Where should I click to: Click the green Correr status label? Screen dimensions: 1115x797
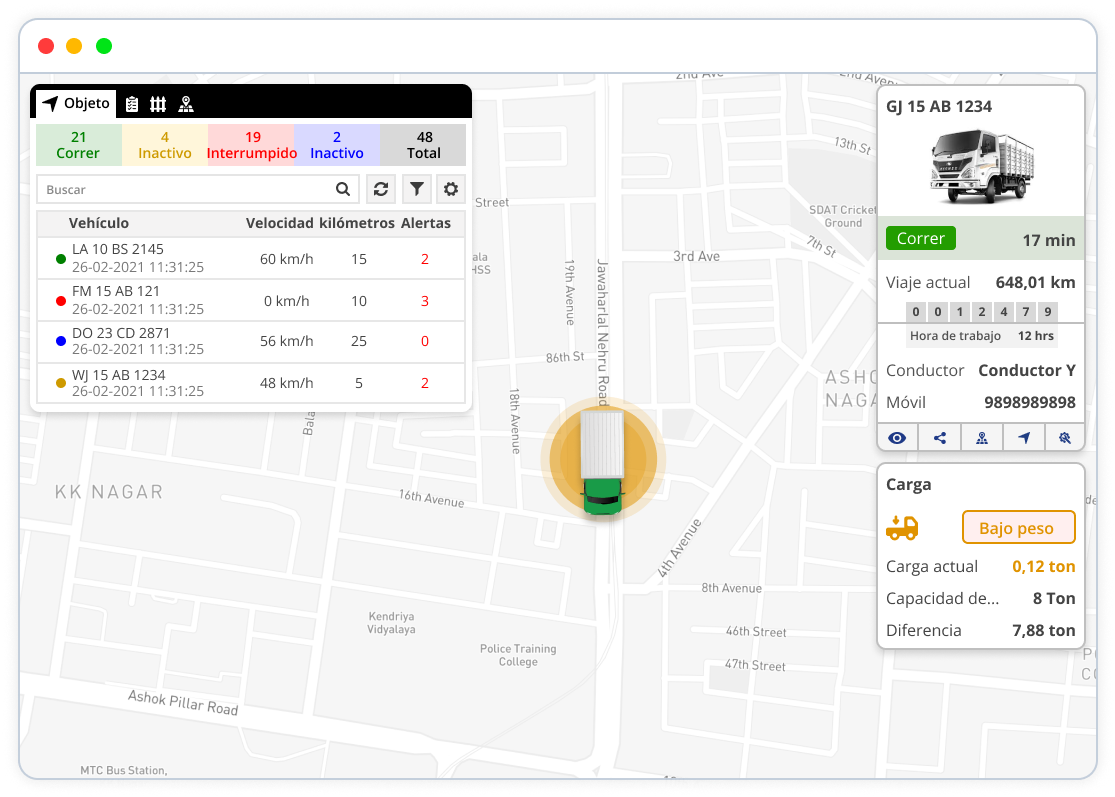point(920,239)
